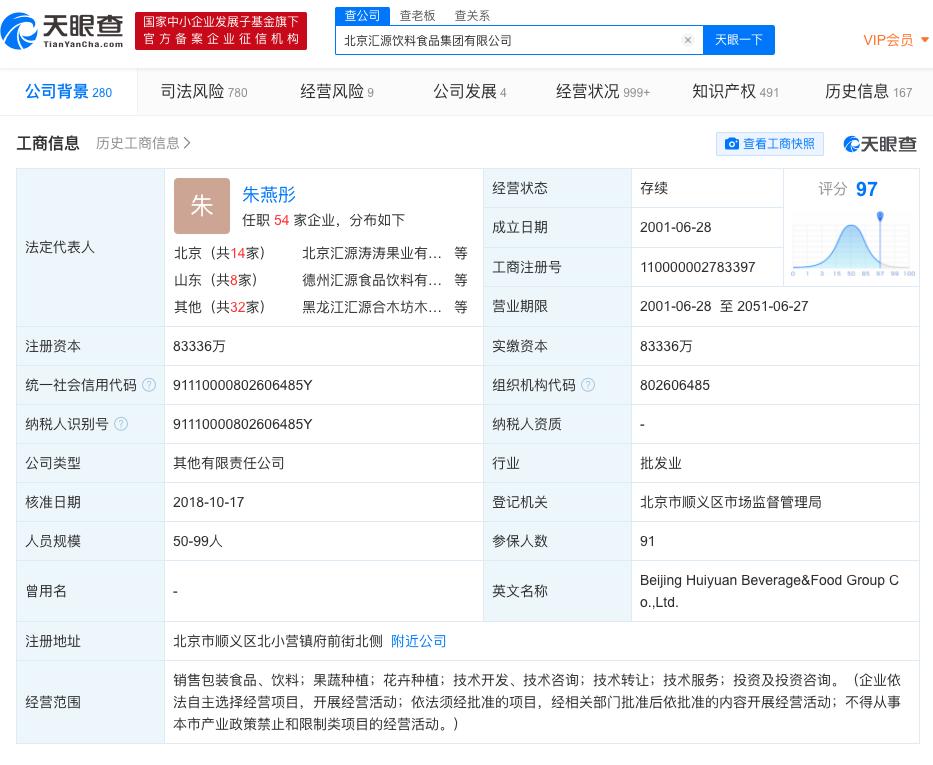Expand 等 after Shandong company list
The image size is (933, 765).
point(460,280)
